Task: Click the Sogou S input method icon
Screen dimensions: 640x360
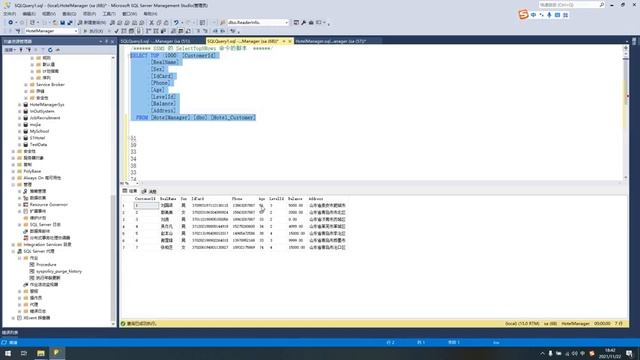Action: tap(523, 15)
